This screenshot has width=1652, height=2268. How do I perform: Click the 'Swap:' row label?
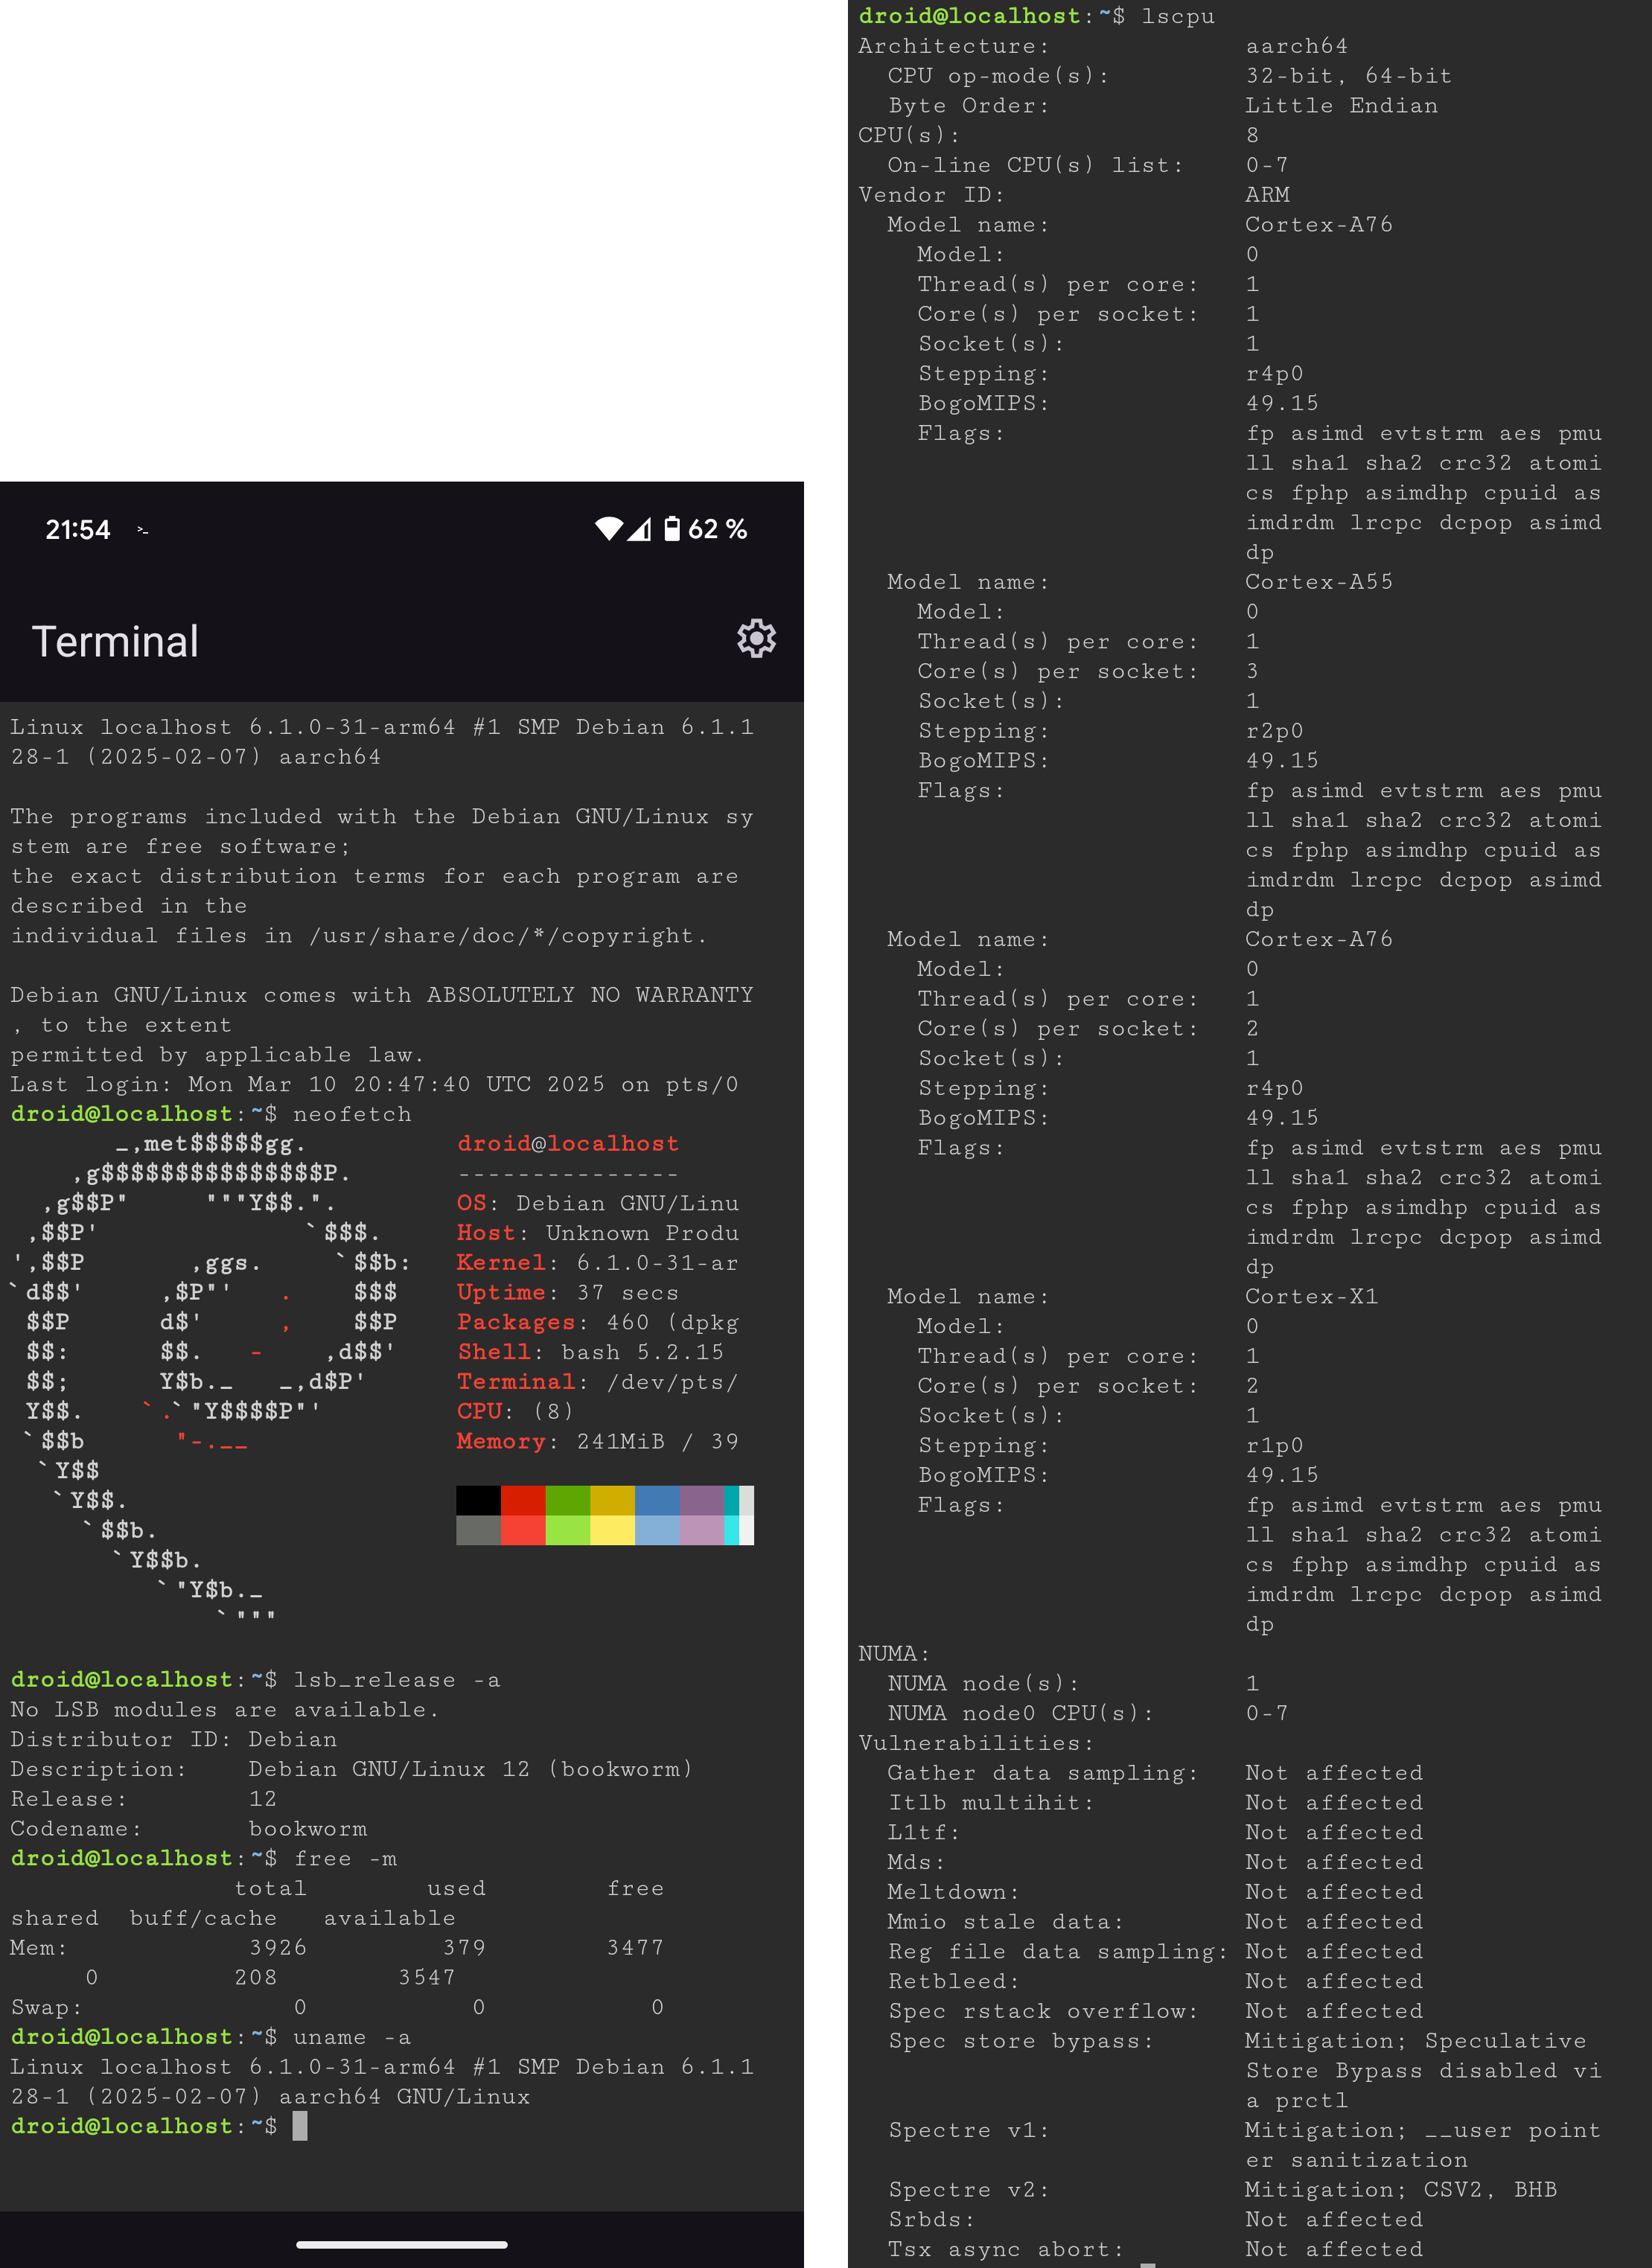click(x=46, y=2007)
